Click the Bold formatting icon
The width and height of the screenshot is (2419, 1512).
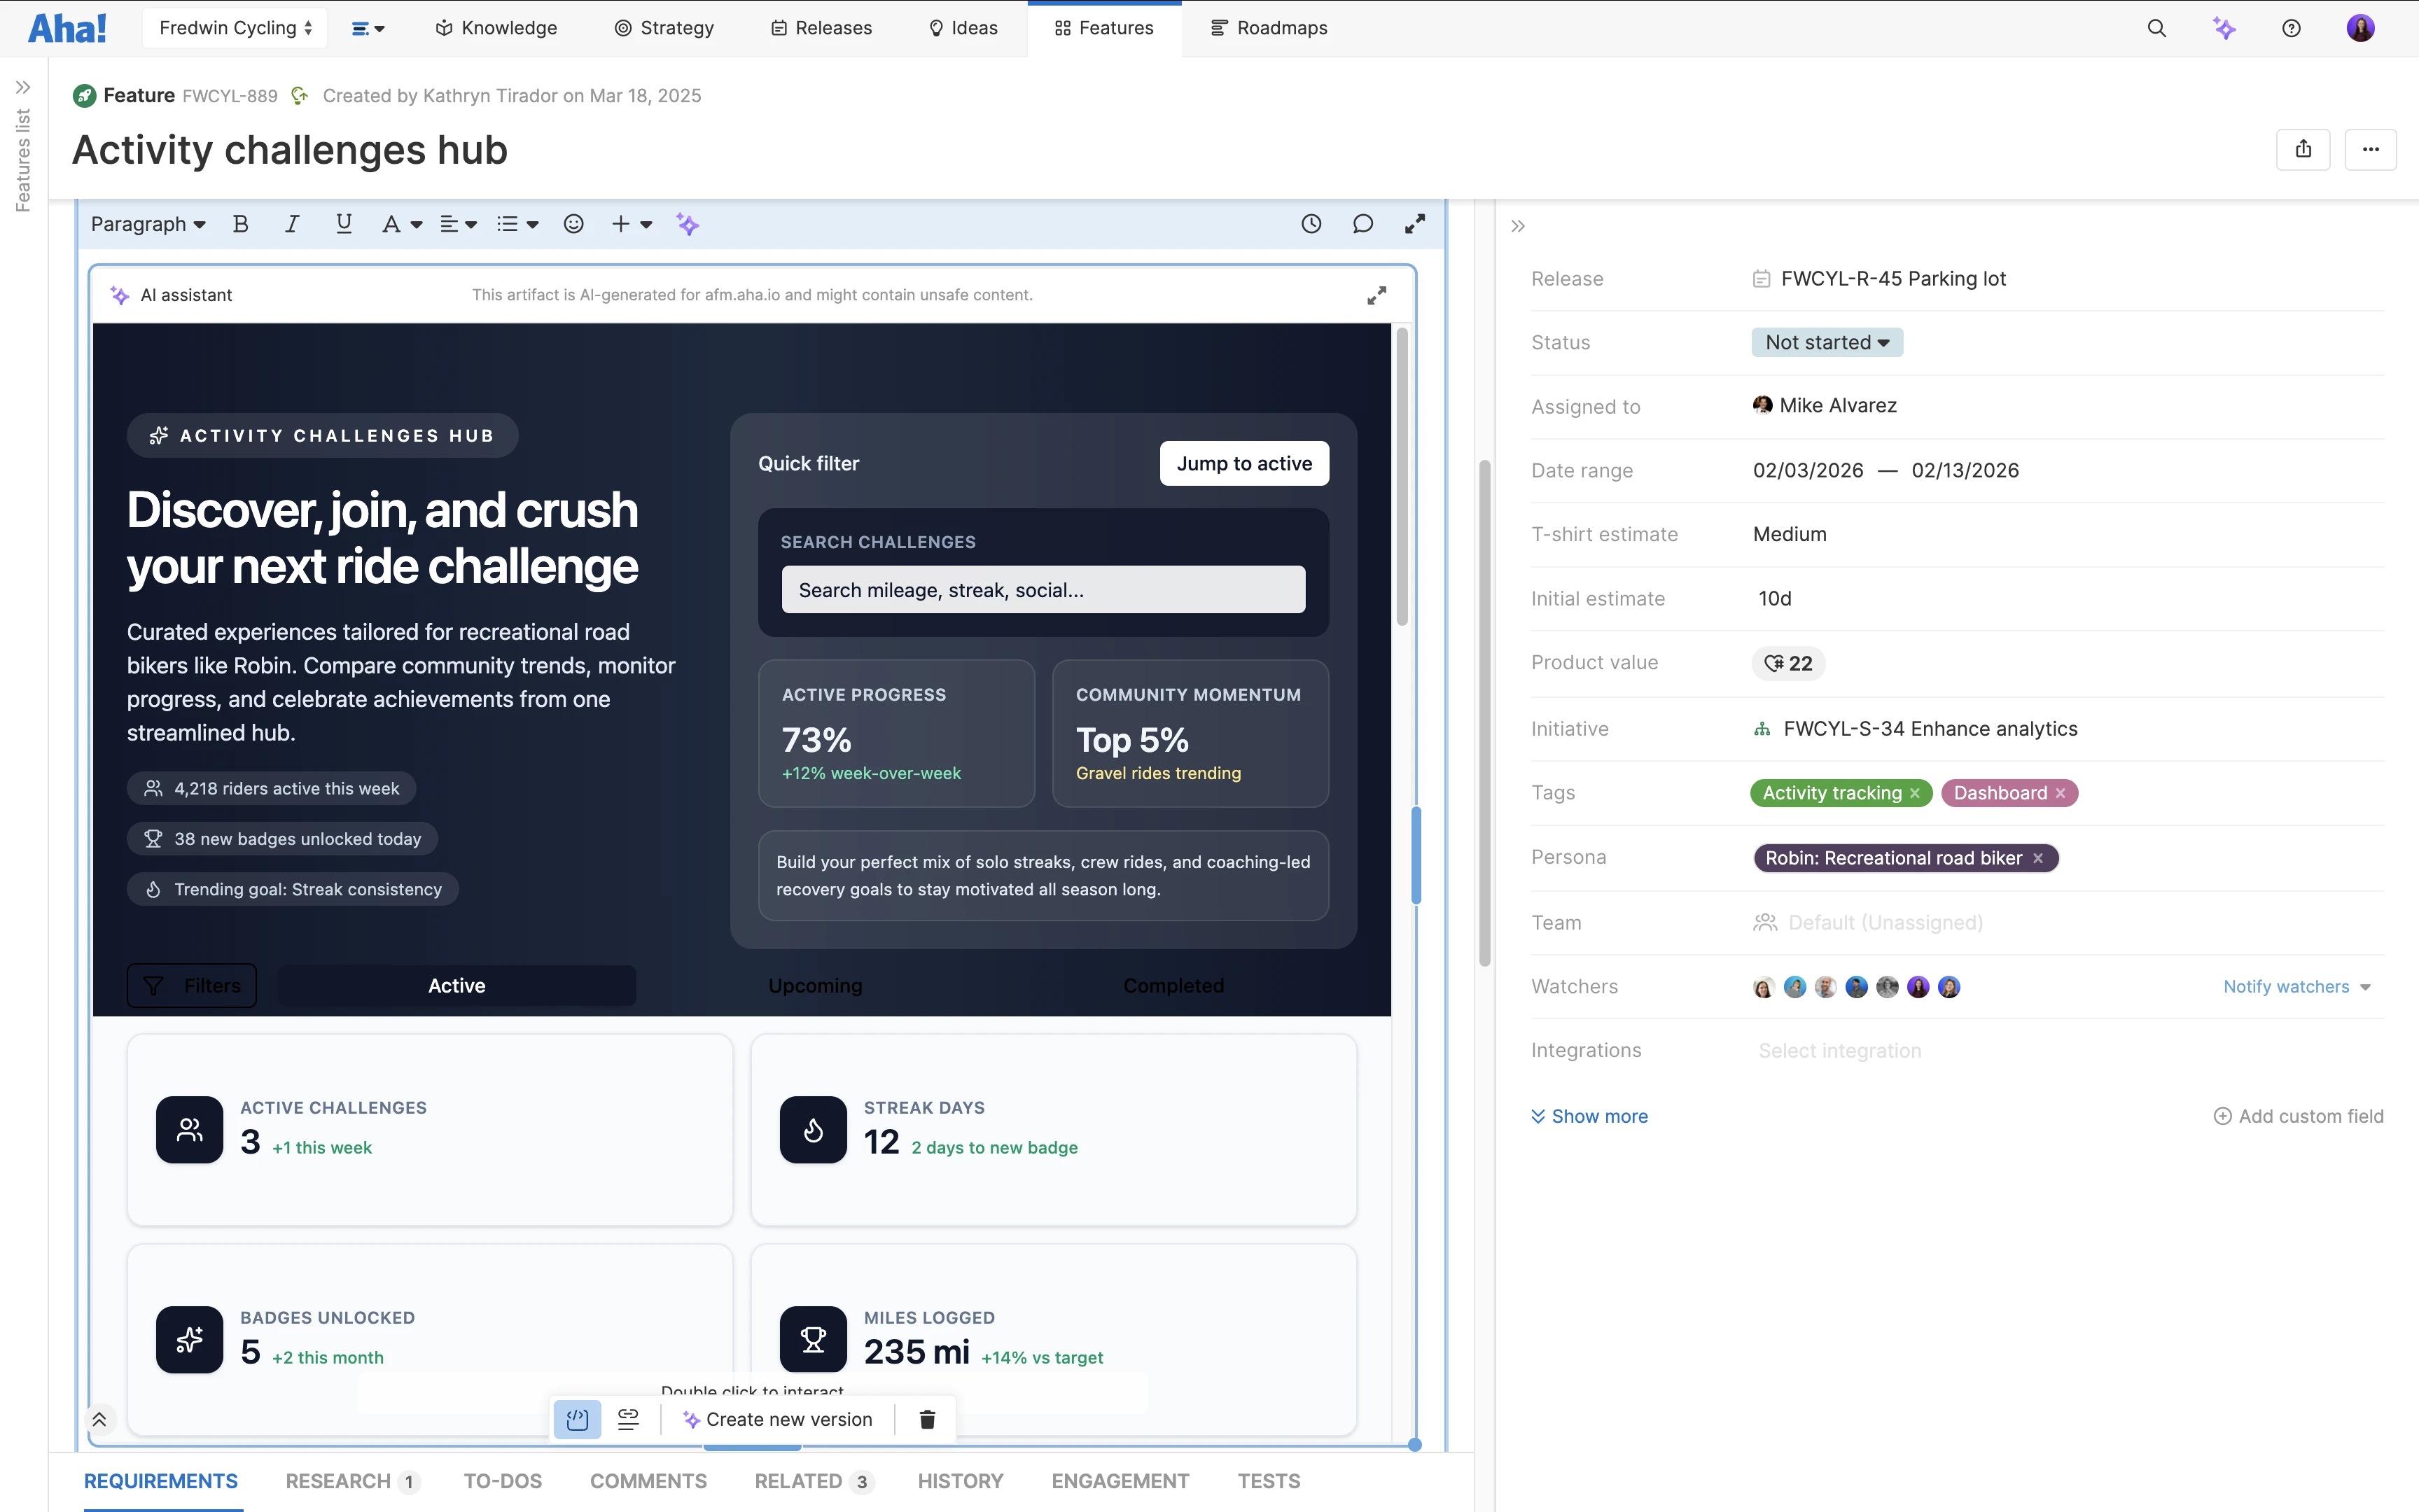click(240, 224)
